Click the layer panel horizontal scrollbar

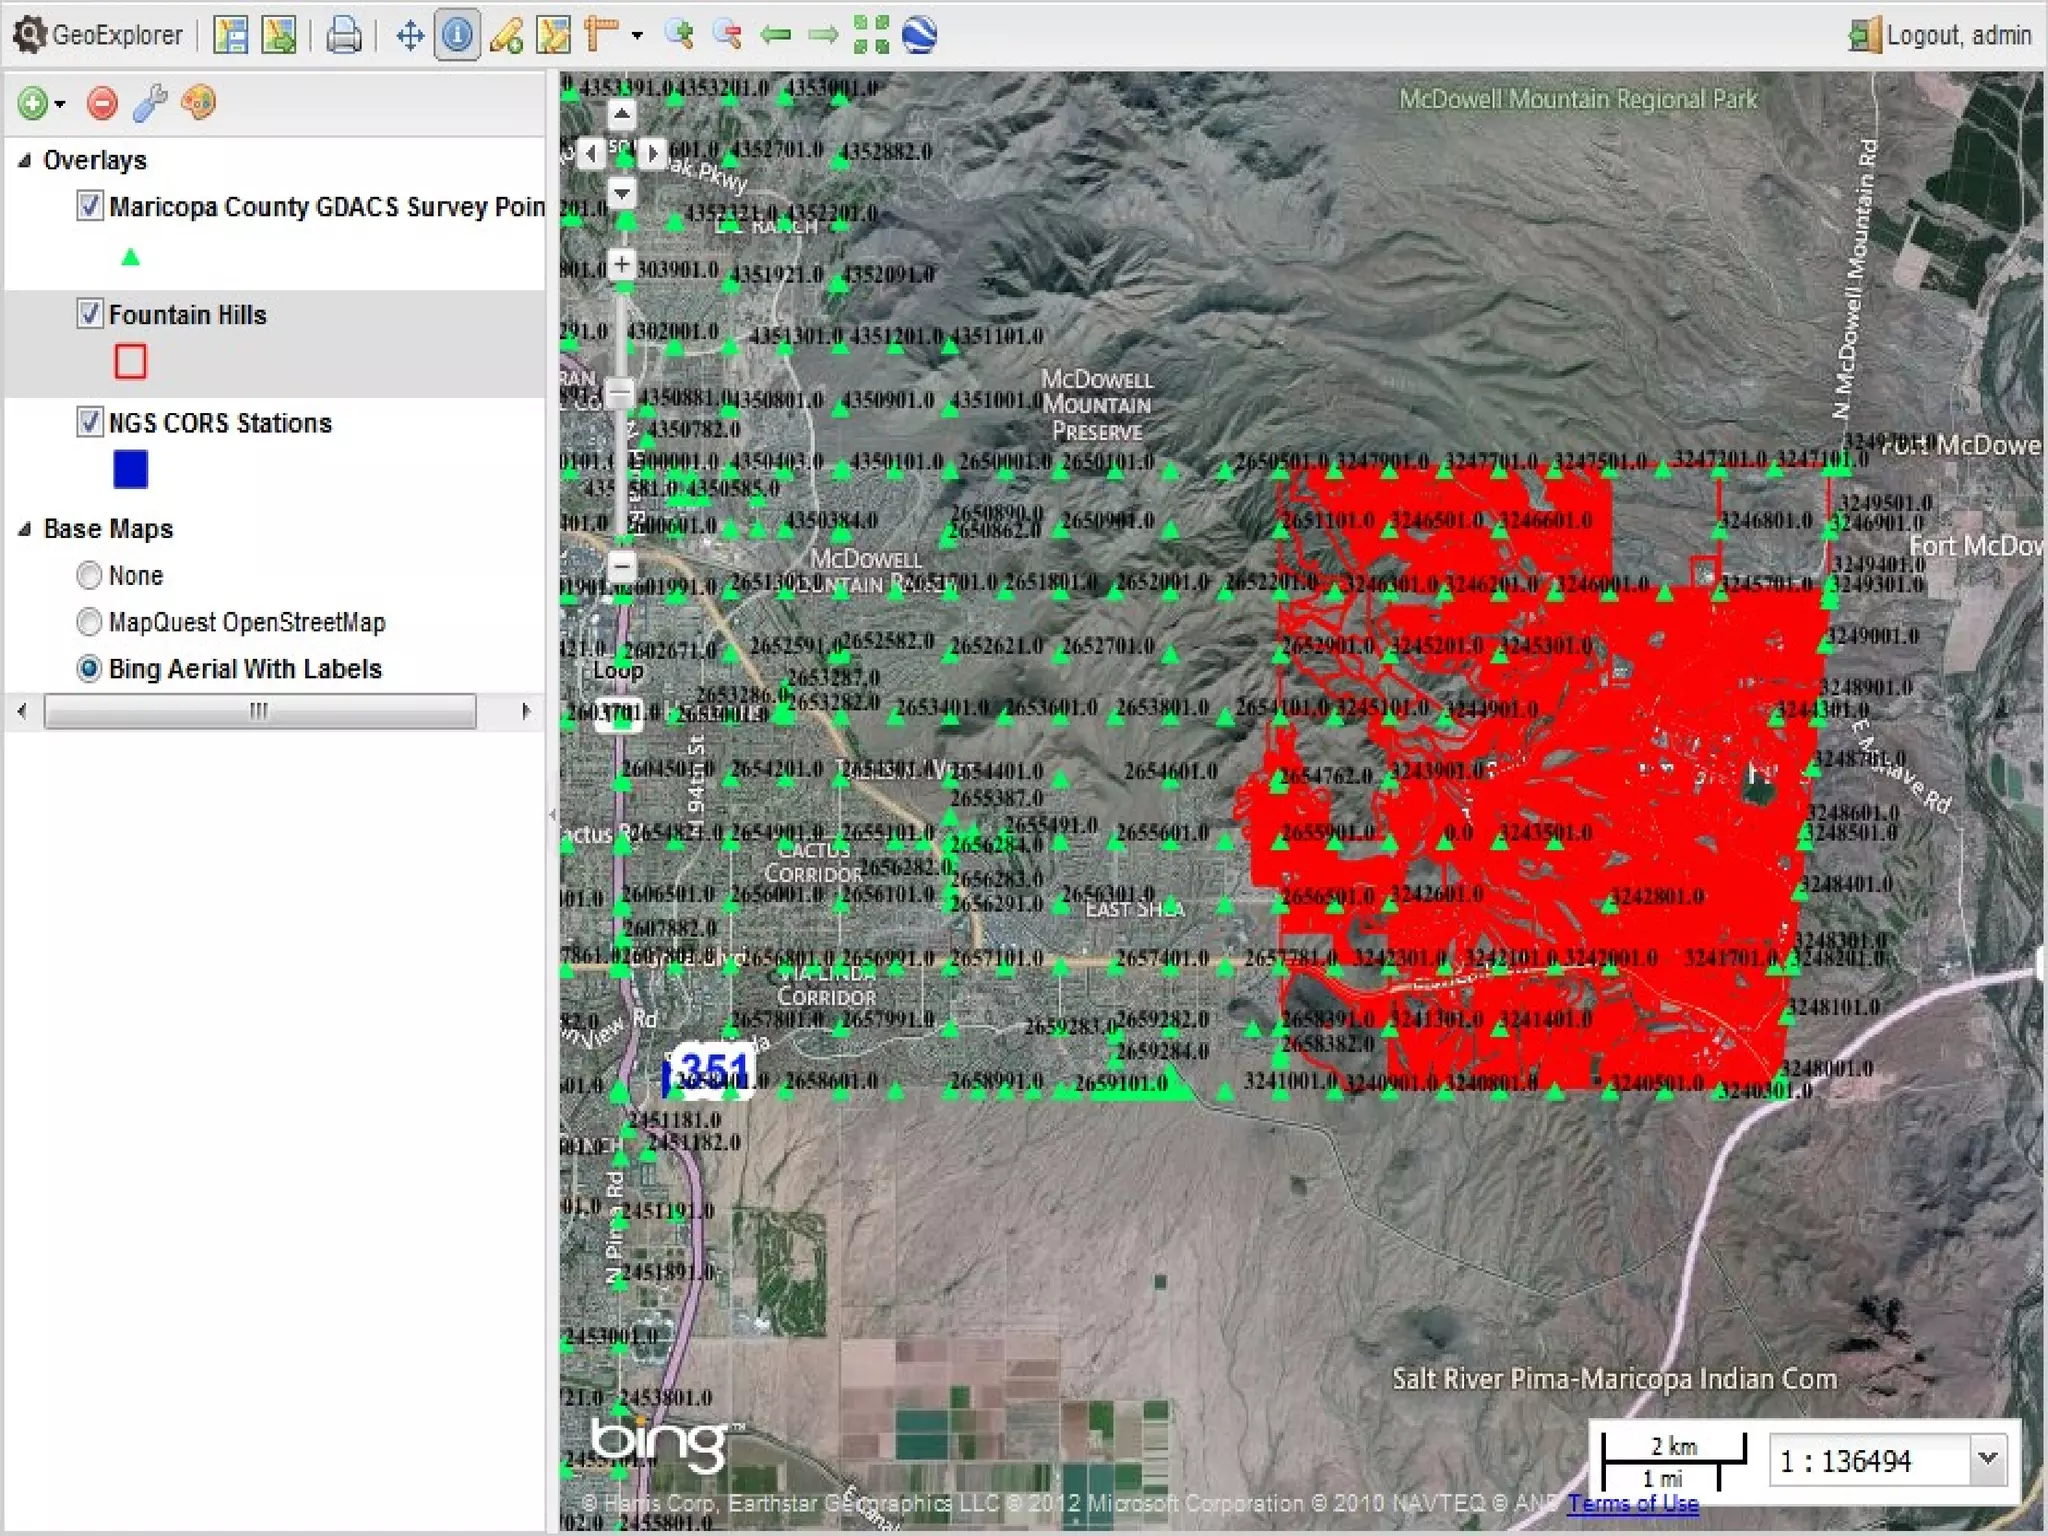pos(260,711)
